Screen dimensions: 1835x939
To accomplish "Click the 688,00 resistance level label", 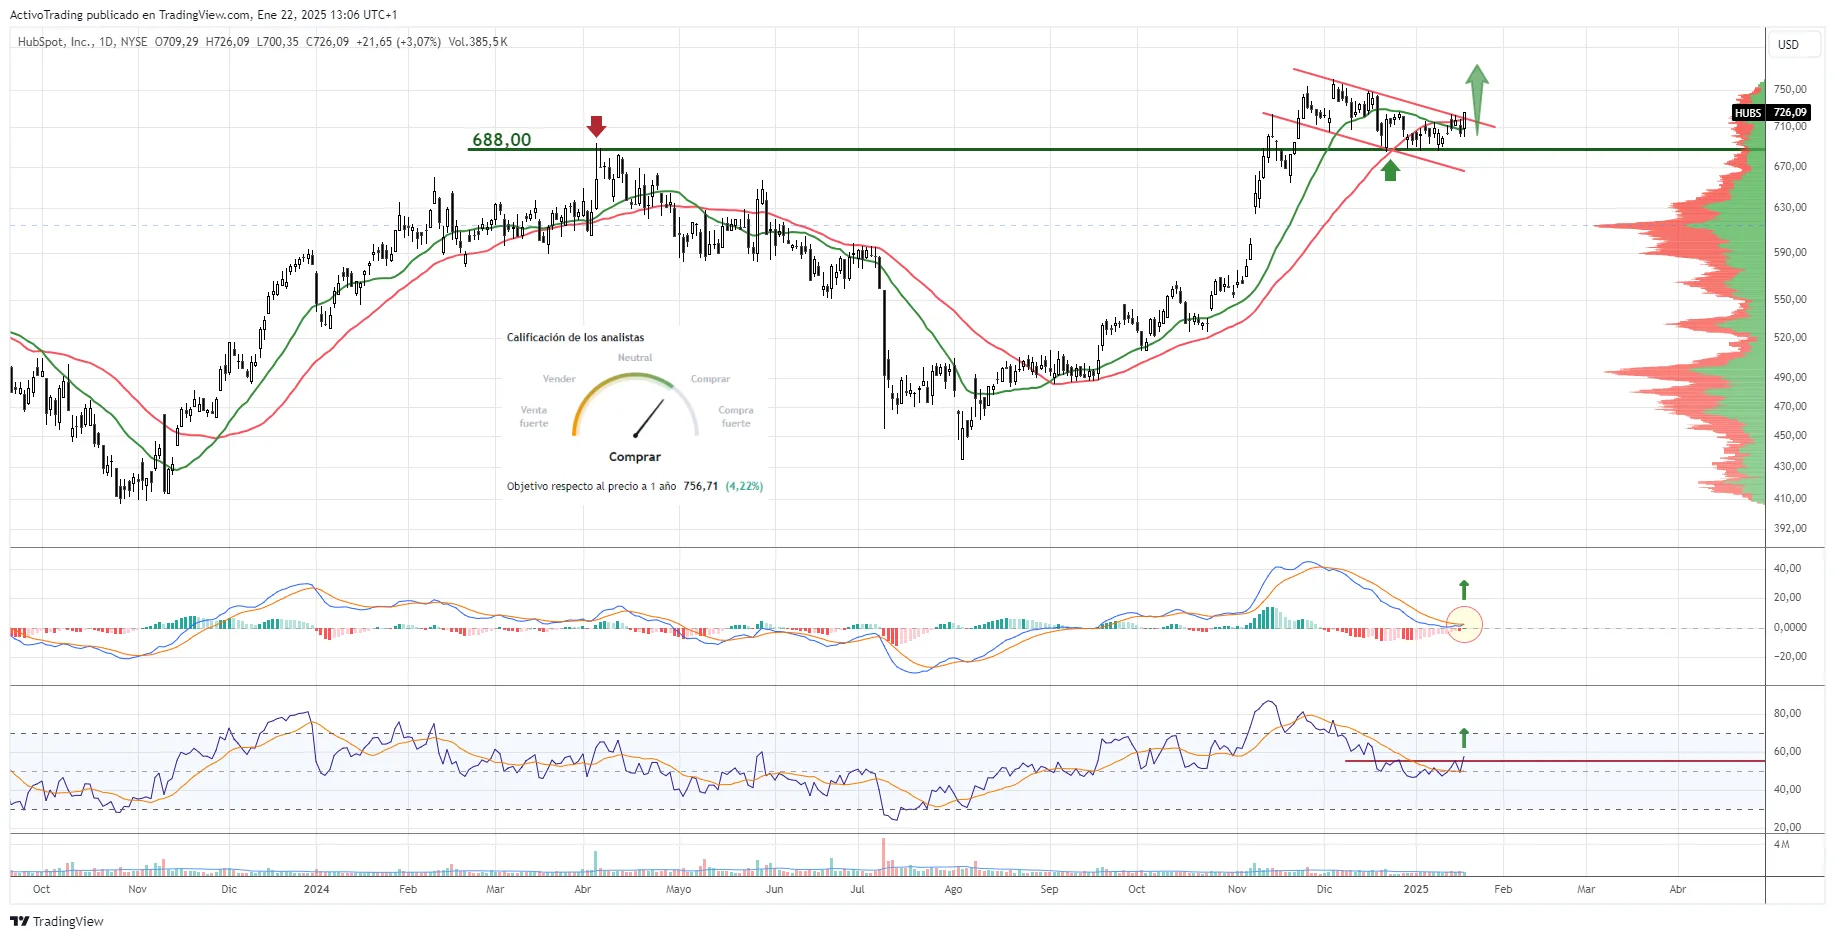I will pyautogui.click(x=502, y=140).
